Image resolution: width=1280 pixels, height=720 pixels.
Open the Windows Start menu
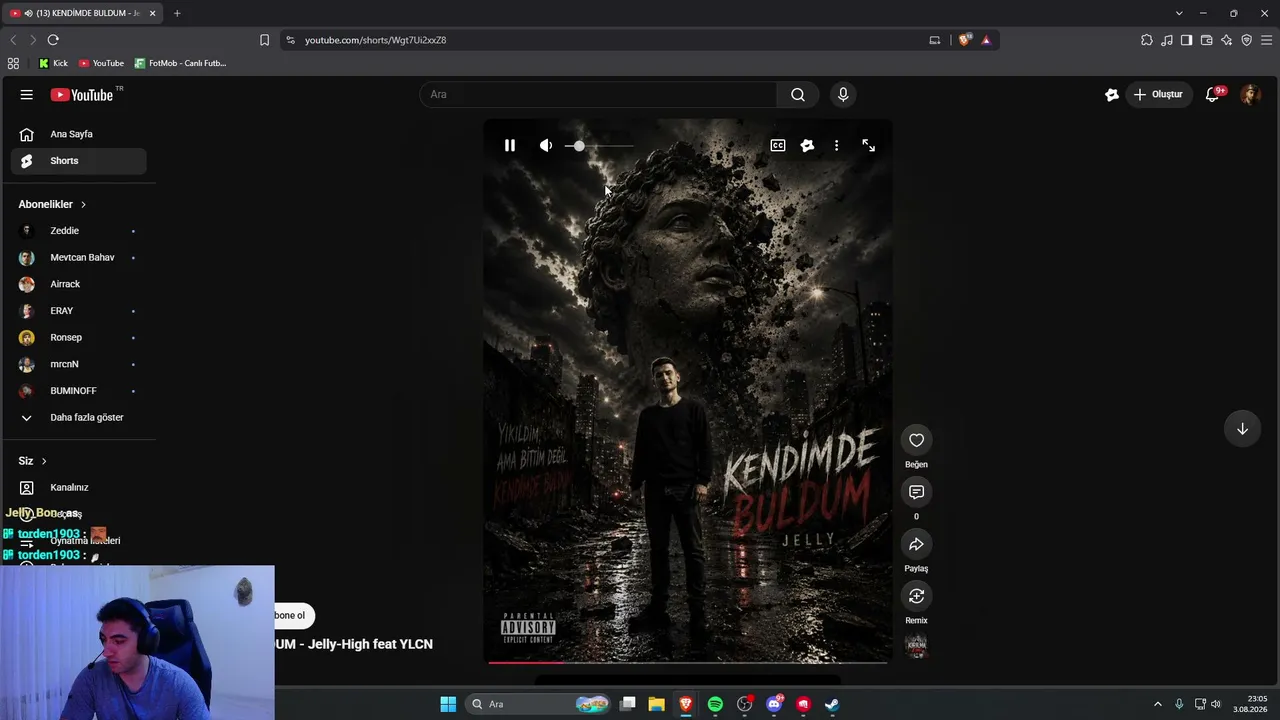pos(448,704)
